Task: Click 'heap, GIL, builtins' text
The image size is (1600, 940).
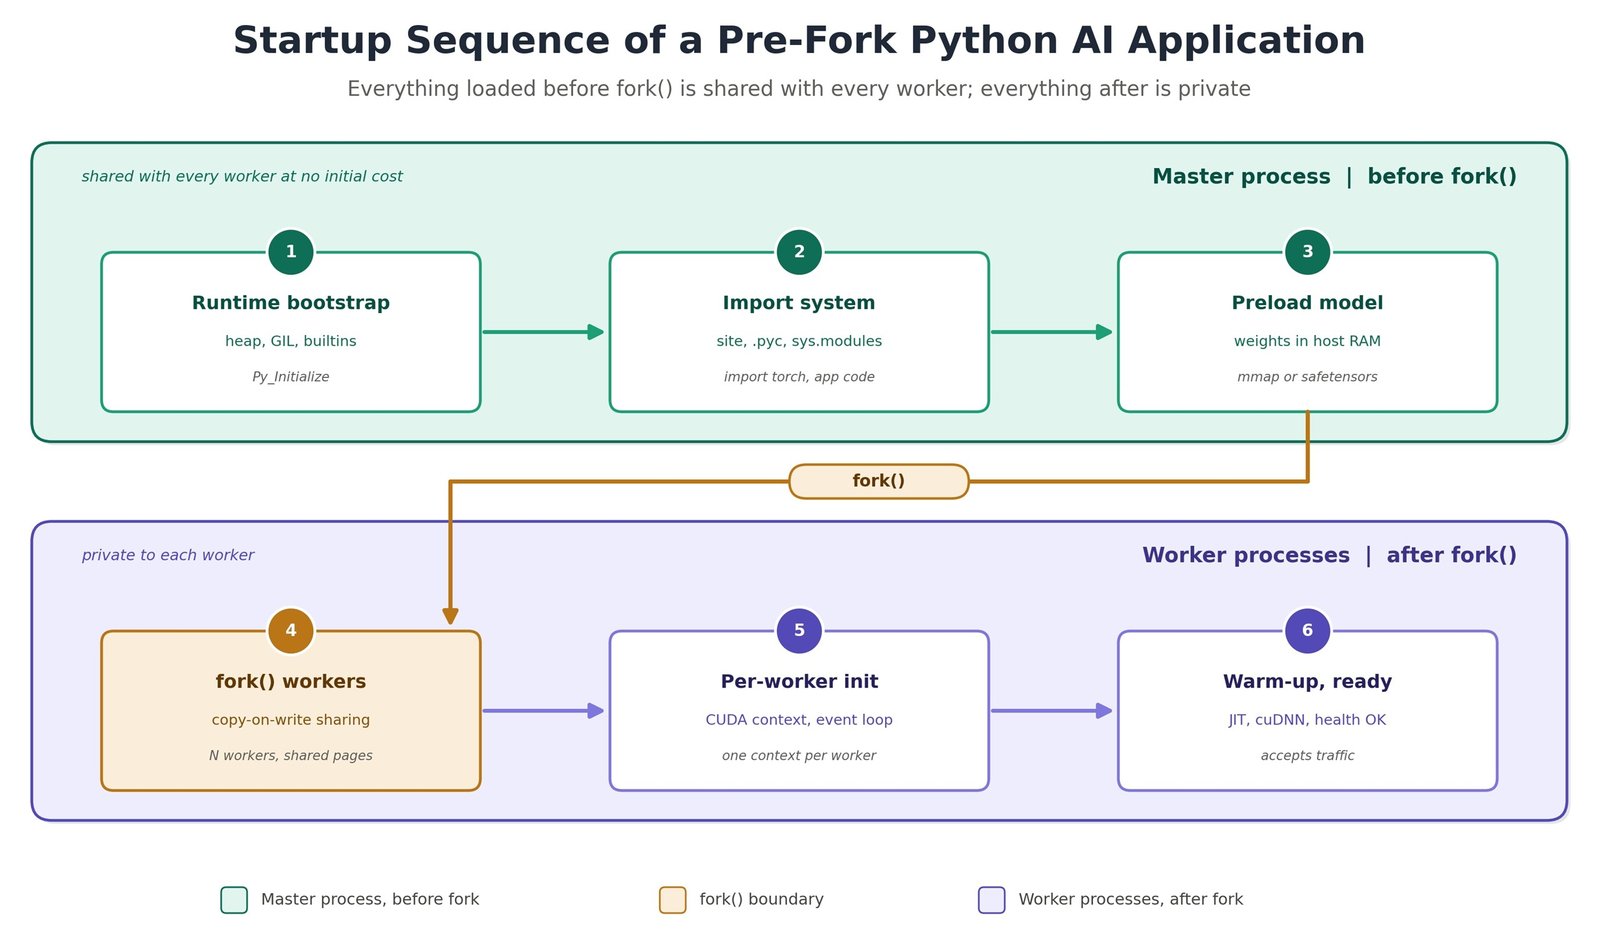Action: point(291,341)
